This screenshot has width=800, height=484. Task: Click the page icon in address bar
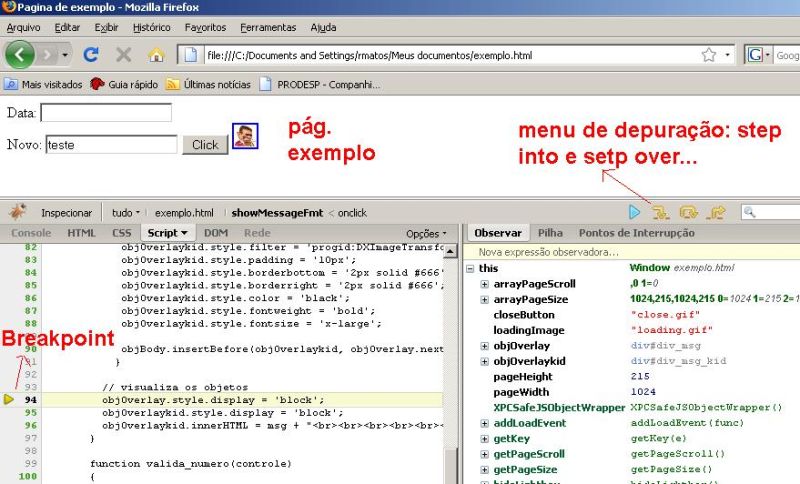click(191, 55)
